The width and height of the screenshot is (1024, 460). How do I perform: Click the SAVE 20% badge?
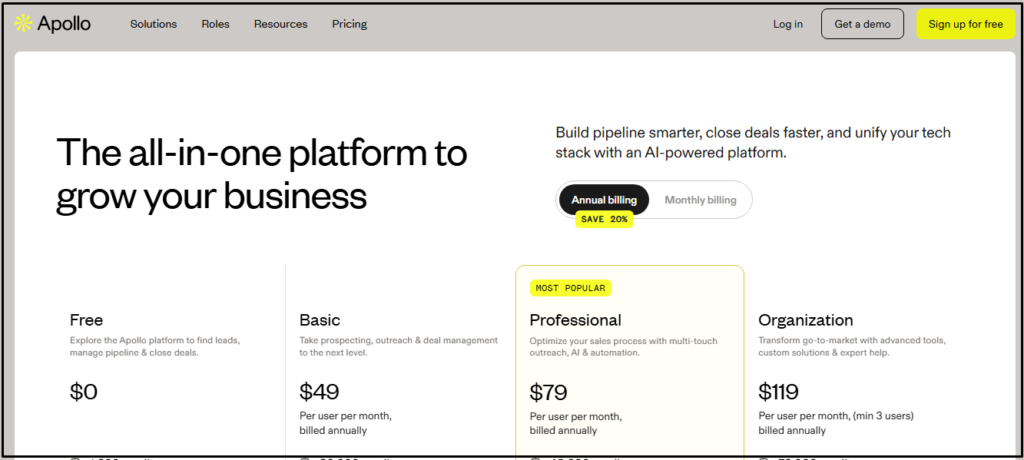[x=604, y=219]
